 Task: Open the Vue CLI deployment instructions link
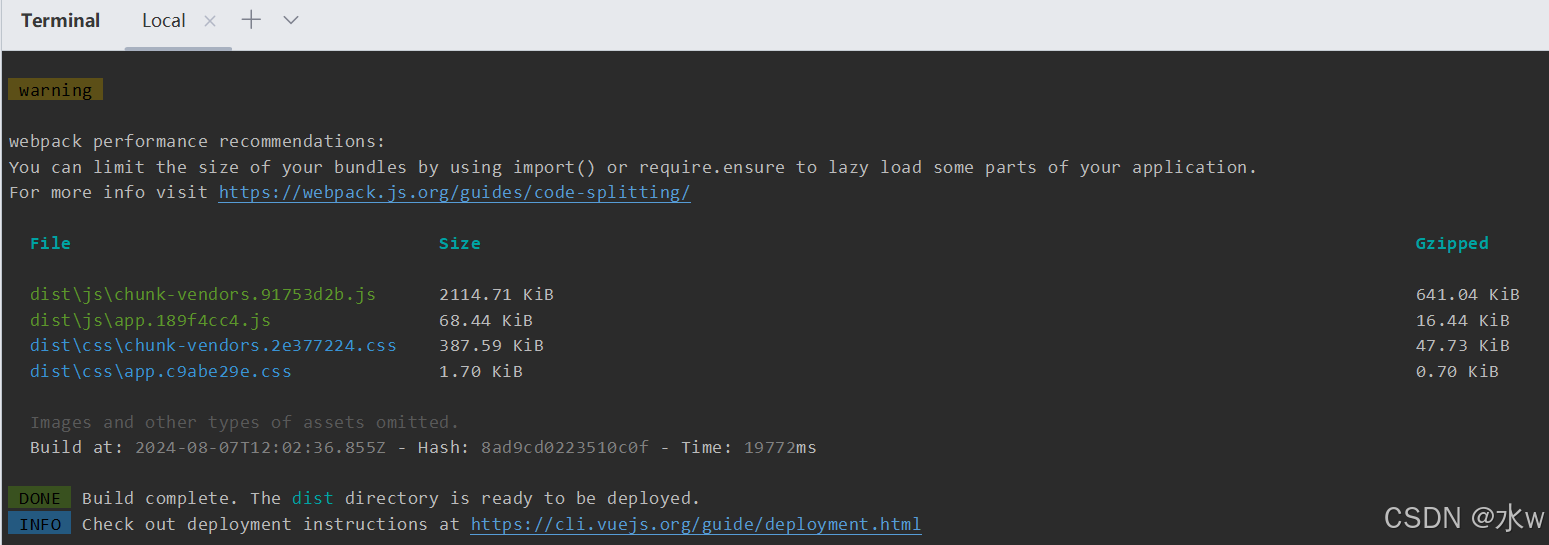[696, 524]
